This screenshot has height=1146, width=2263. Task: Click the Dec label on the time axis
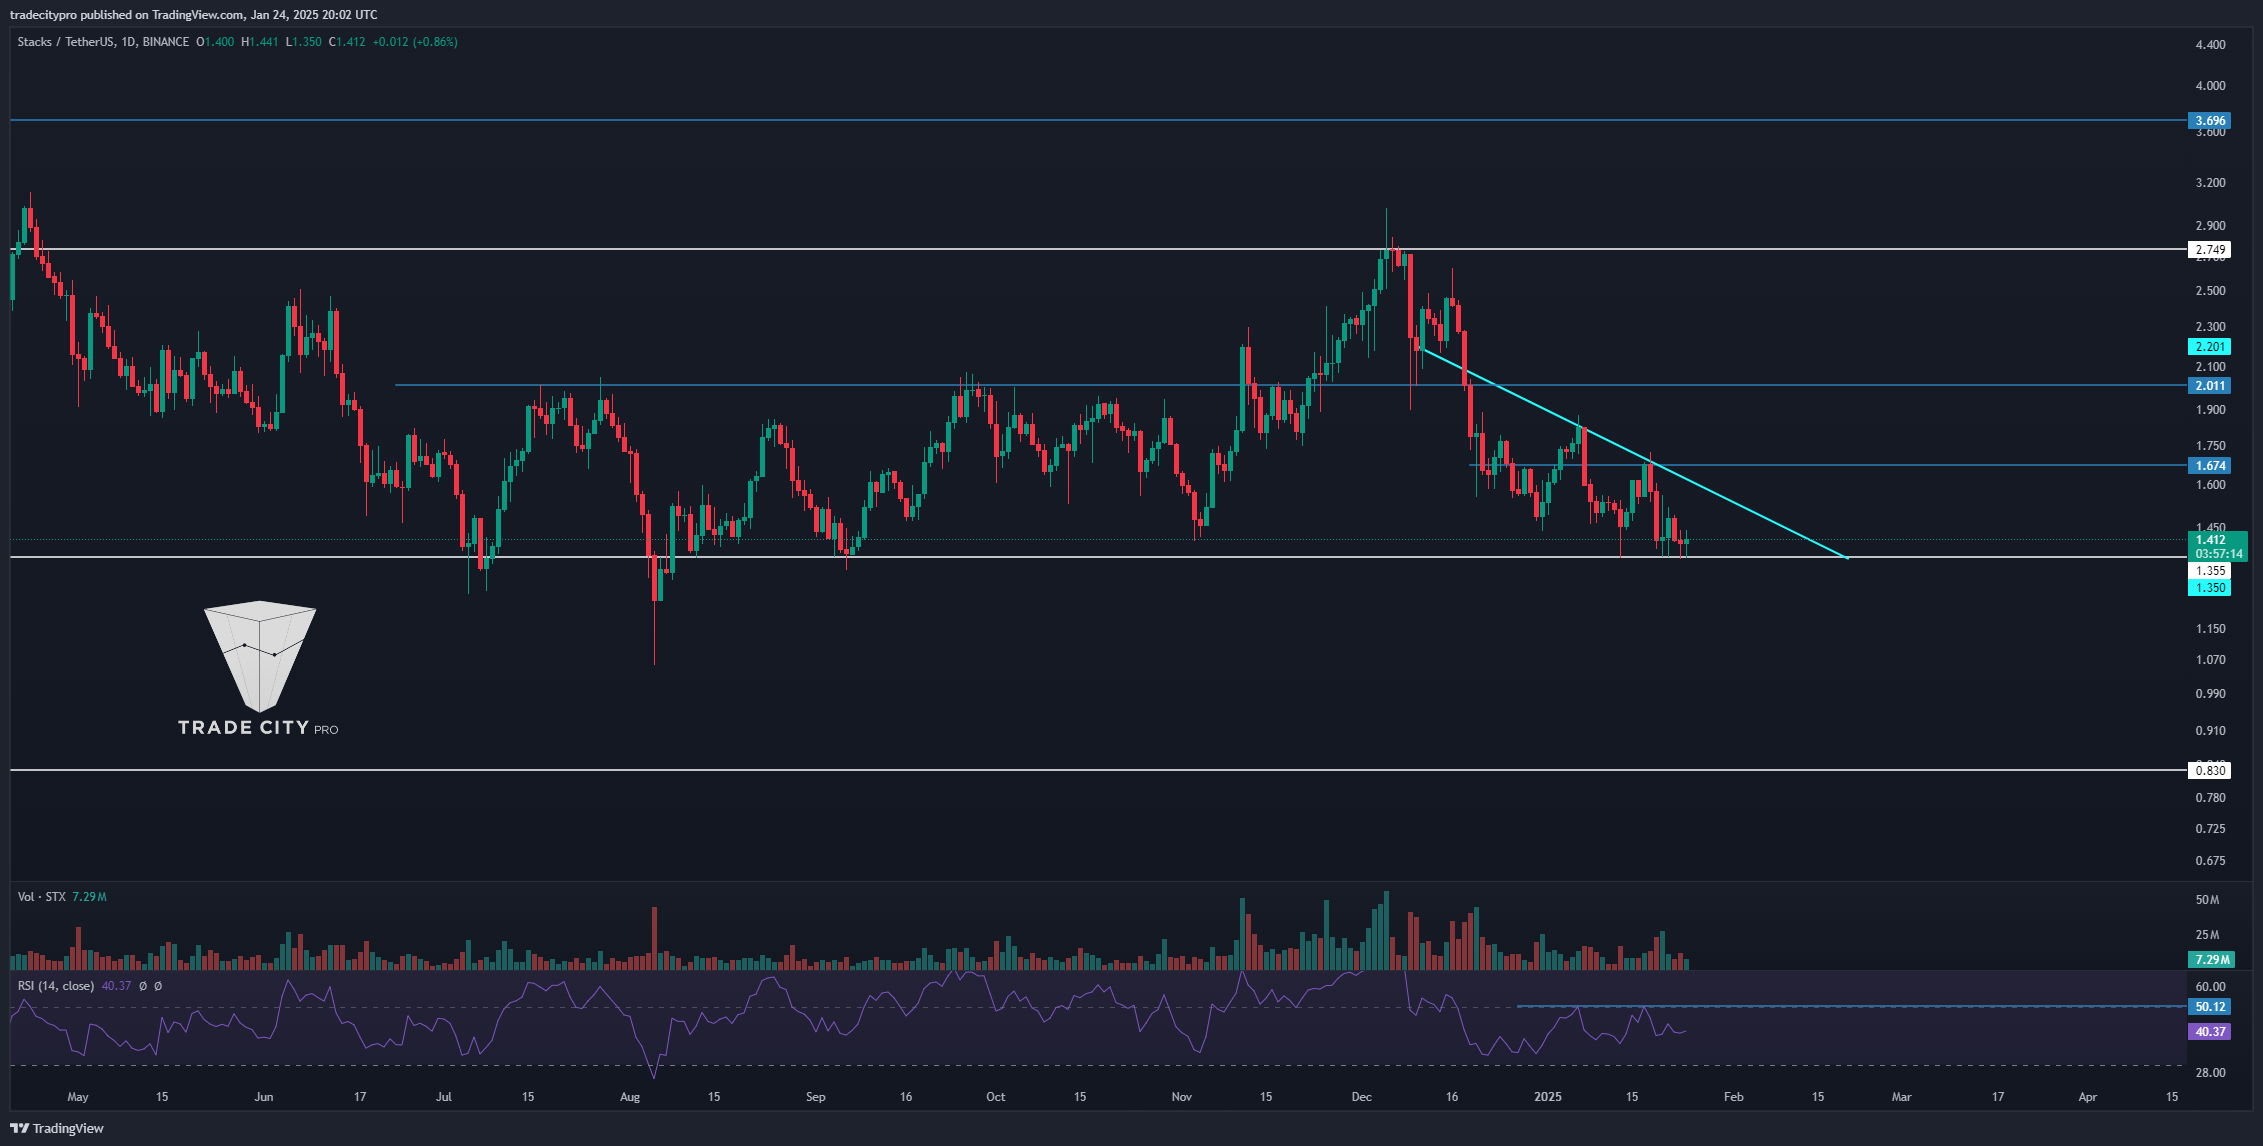(x=1361, y=1097)
